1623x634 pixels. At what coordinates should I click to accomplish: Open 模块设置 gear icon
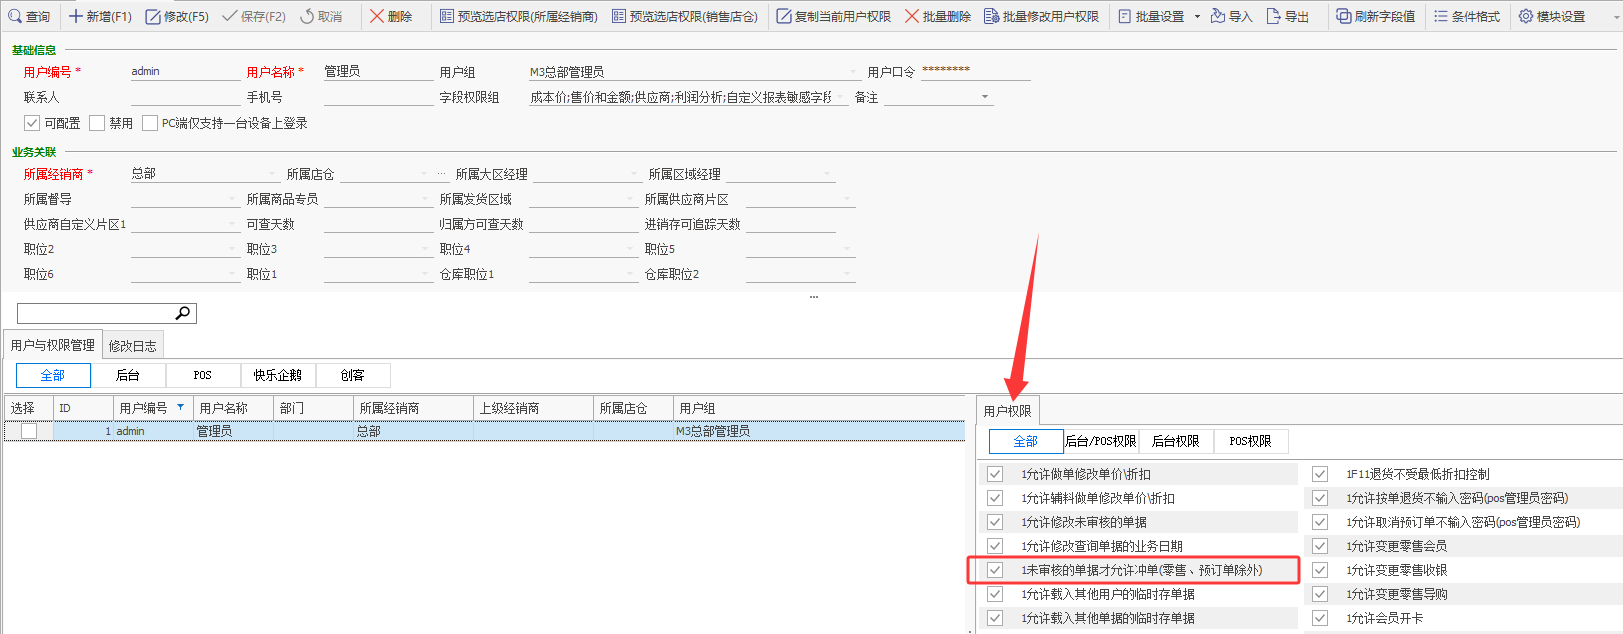click(x=1526, y=16)
